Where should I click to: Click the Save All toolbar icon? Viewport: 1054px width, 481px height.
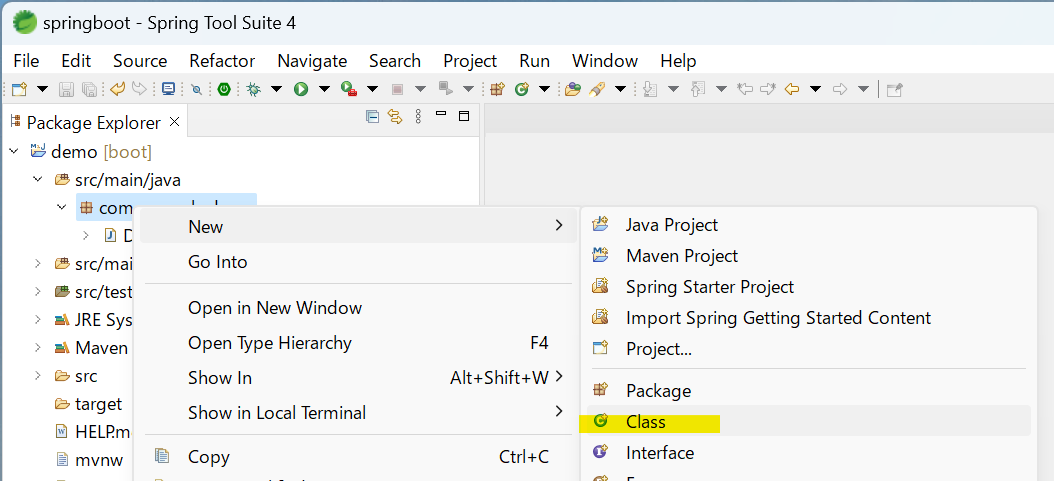coord(89,89)
